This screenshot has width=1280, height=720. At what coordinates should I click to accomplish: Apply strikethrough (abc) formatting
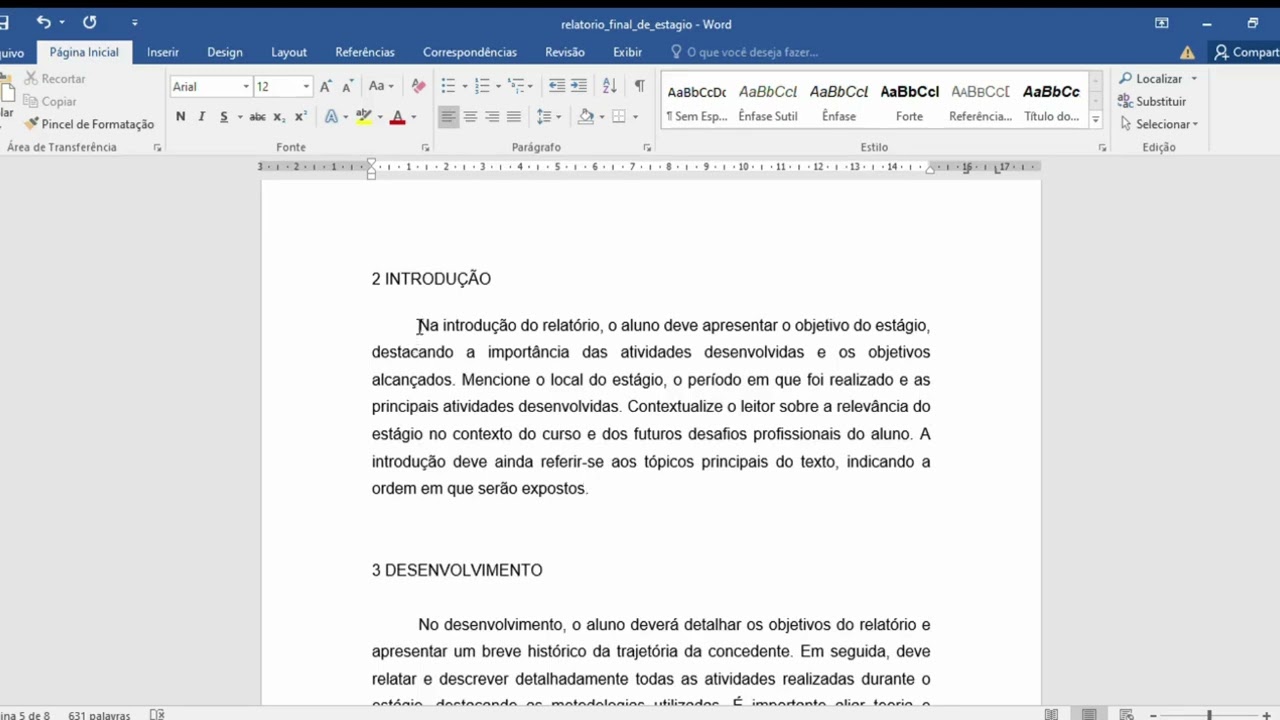(257, 117)
